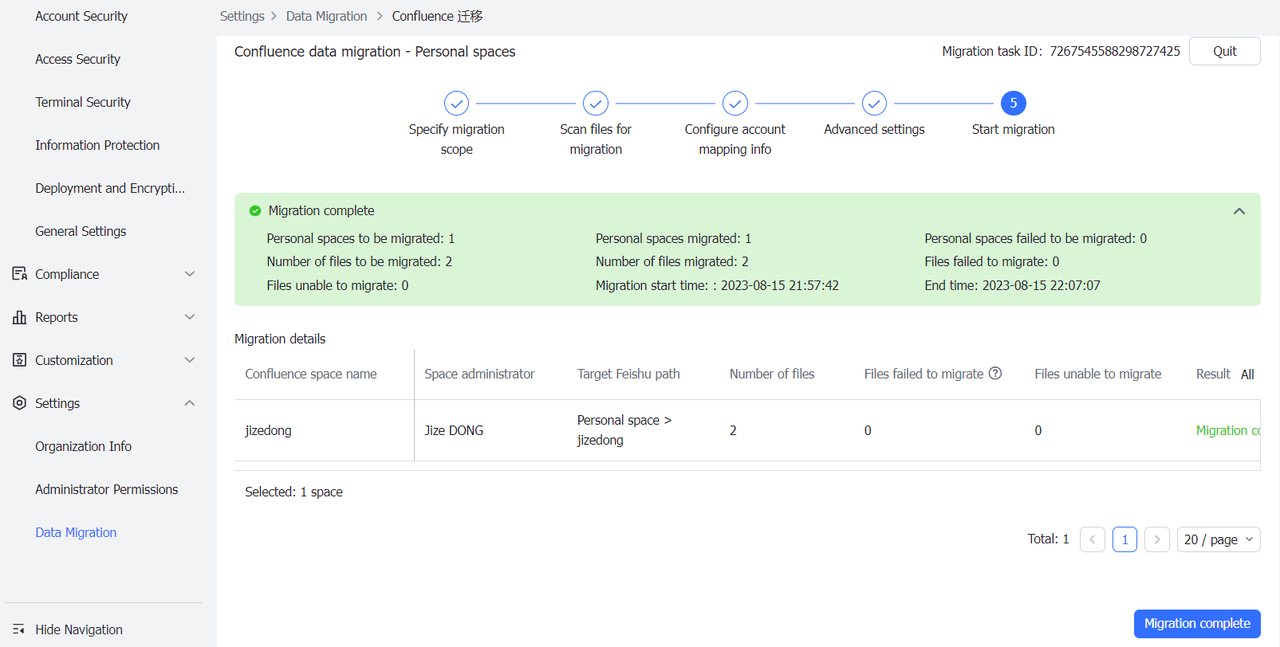
Task: Click the Personal space > jizedong path cell
Action: tap(624, 430)
